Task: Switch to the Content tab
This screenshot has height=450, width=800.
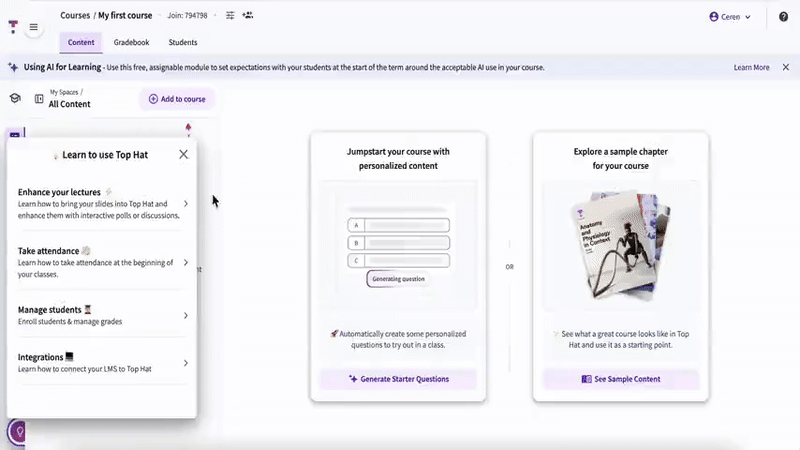Action: pyautogui.click(x=81, y=42)
